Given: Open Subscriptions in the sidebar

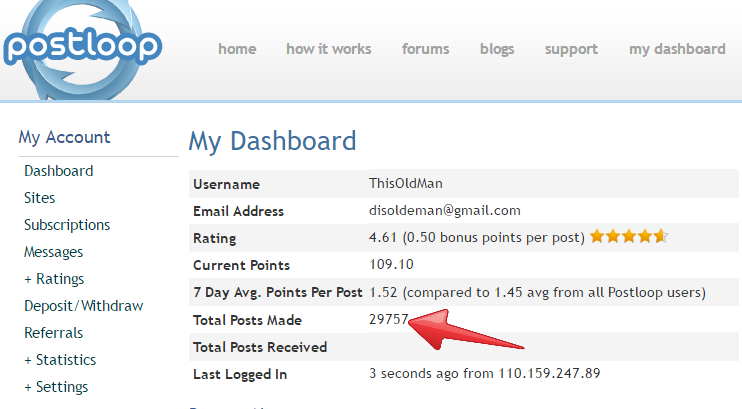Looking at the screenshot, I should point(67,225).
